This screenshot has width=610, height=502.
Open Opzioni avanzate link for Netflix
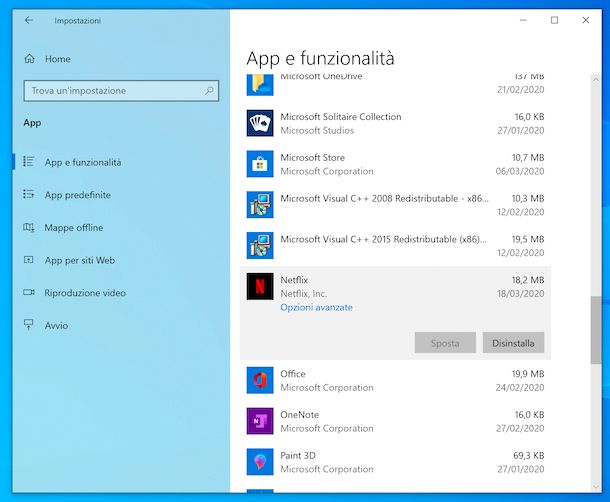tap(316, 308)
